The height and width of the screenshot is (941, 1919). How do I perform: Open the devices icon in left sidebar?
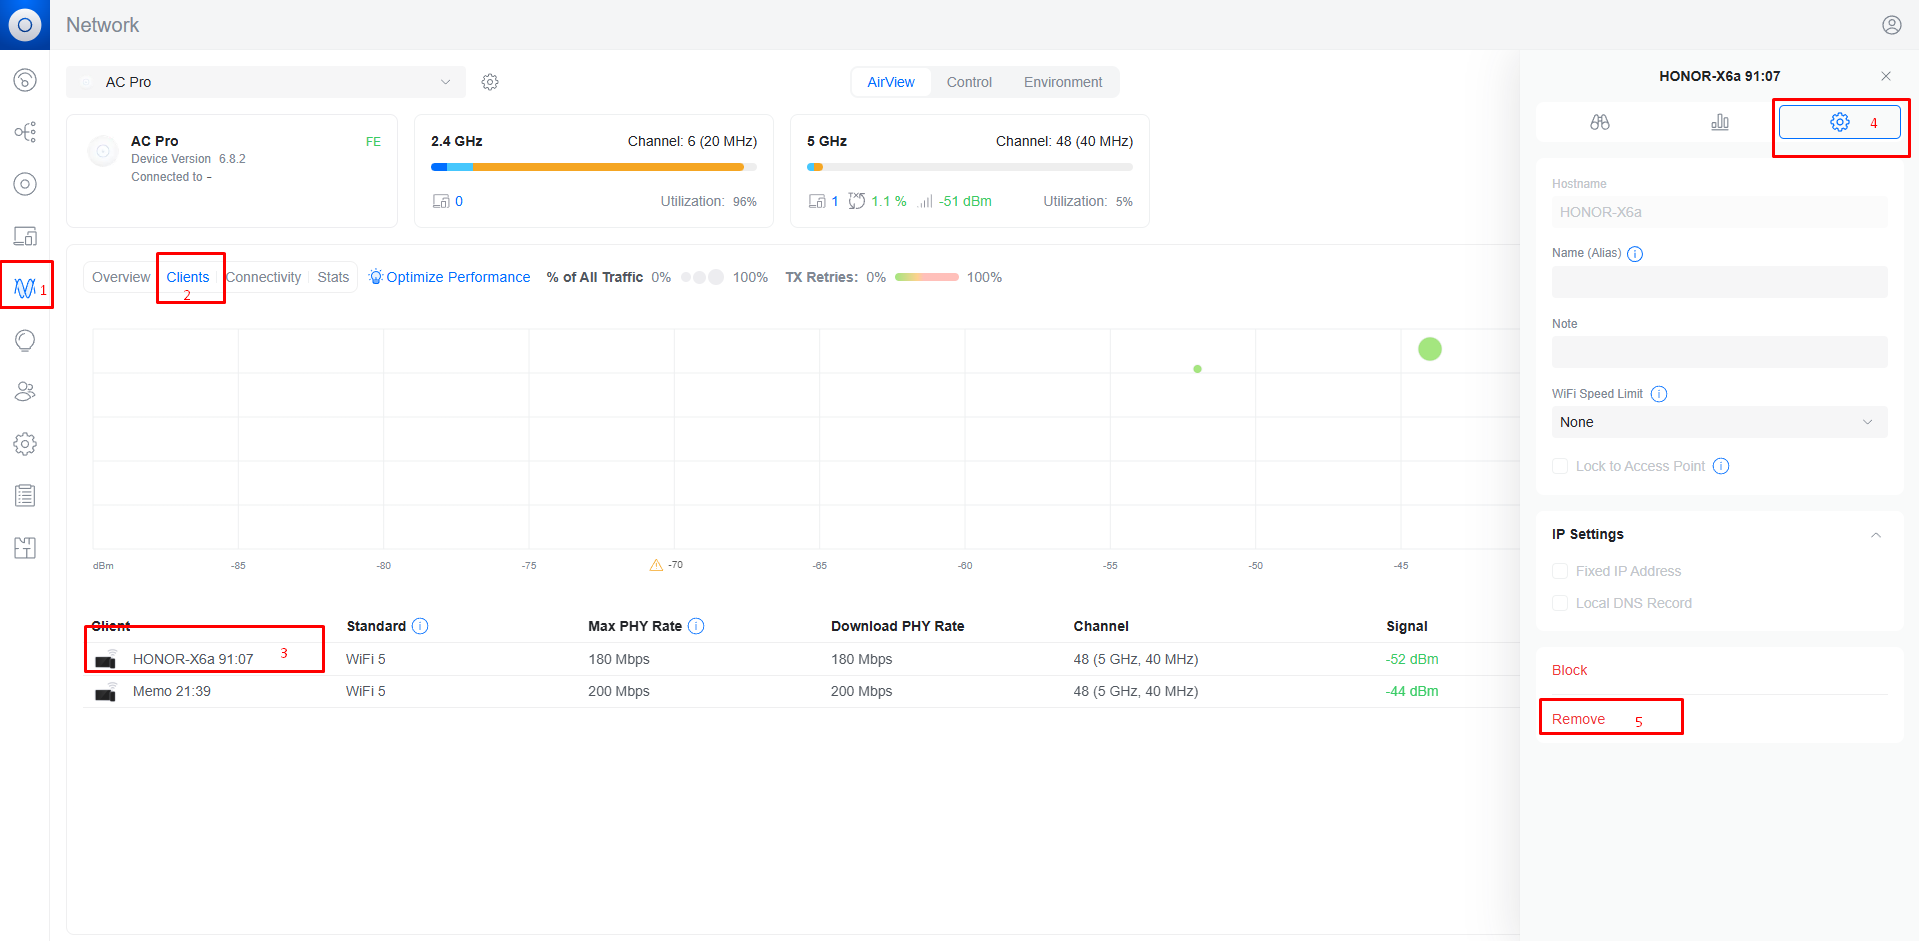pos(25,236)
